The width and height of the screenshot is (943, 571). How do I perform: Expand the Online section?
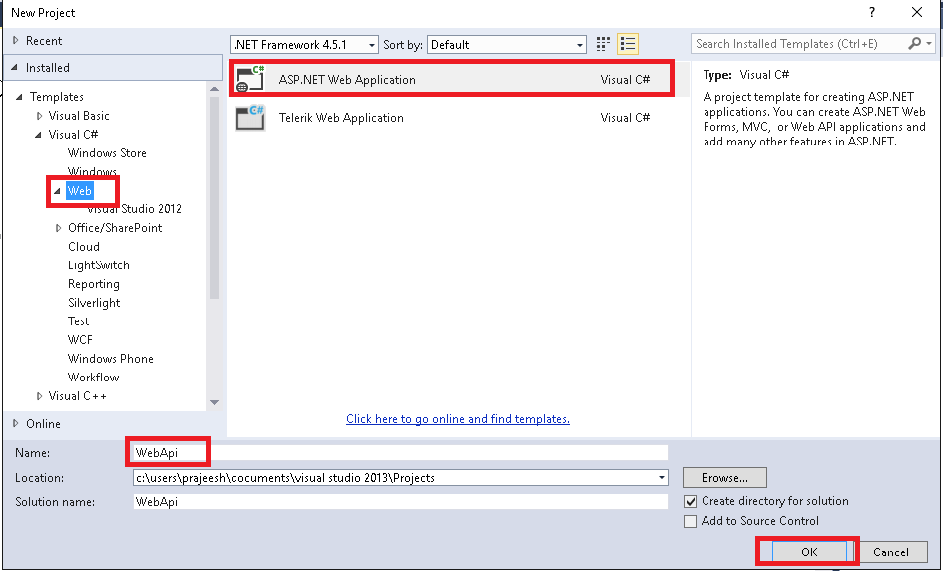pos(16,424)
